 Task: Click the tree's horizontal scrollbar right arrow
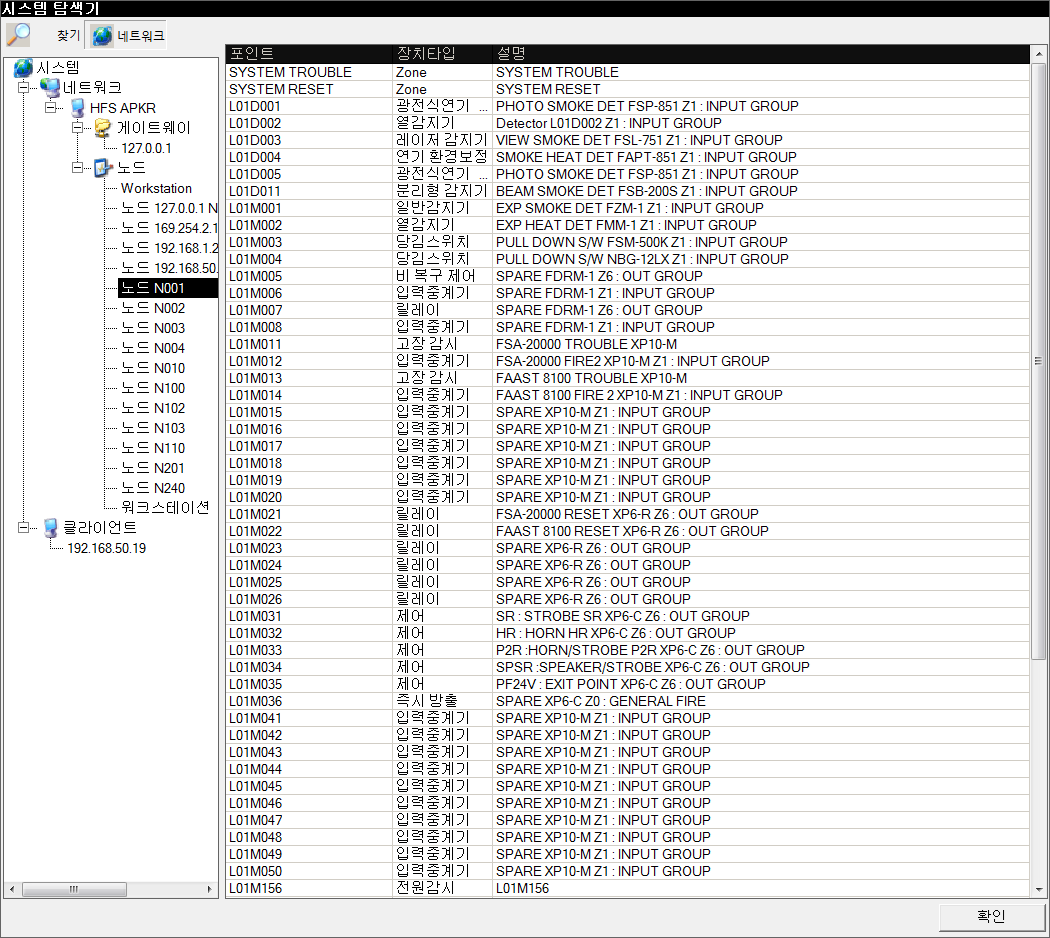point(210,889)
